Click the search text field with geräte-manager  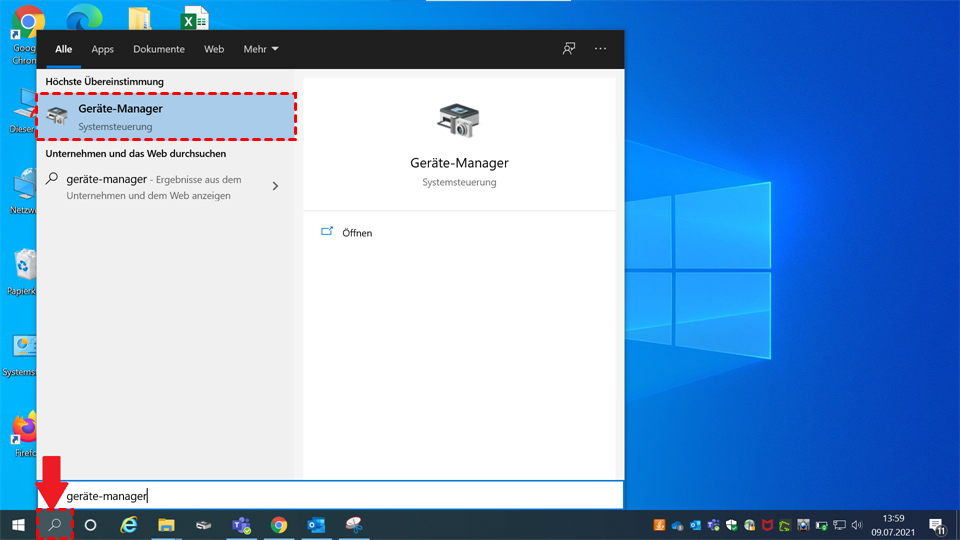click(x=330, y=495)
